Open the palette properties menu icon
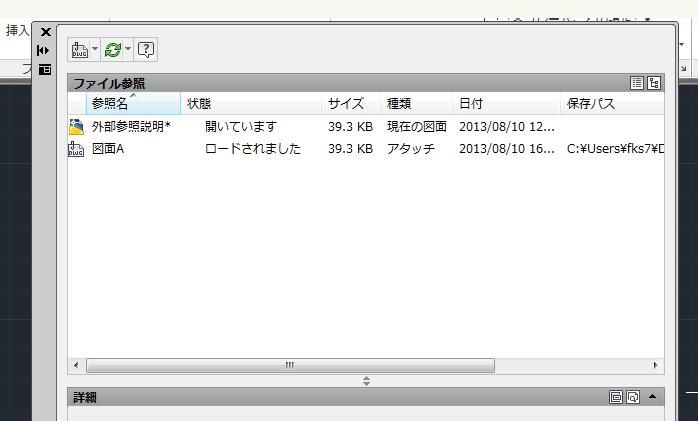 click(45, 69)
